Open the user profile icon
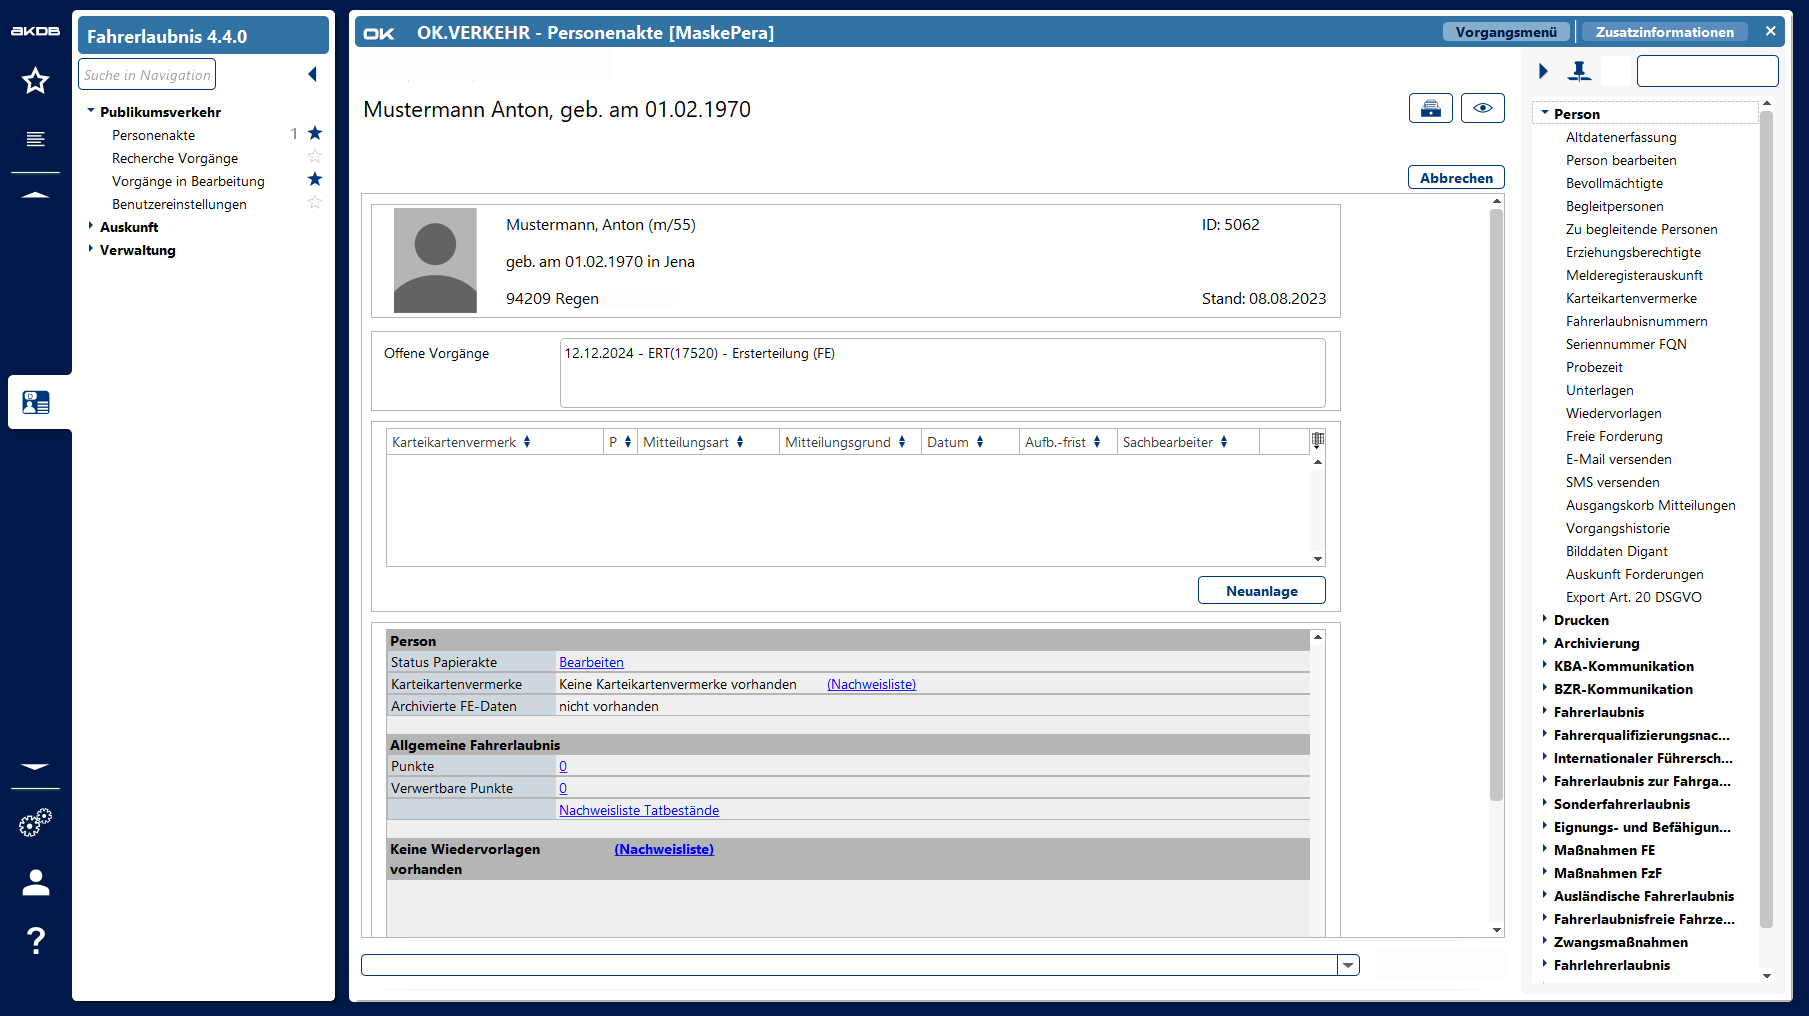The width and height of the screenshot is (1809, 1016). coord(36,882)
